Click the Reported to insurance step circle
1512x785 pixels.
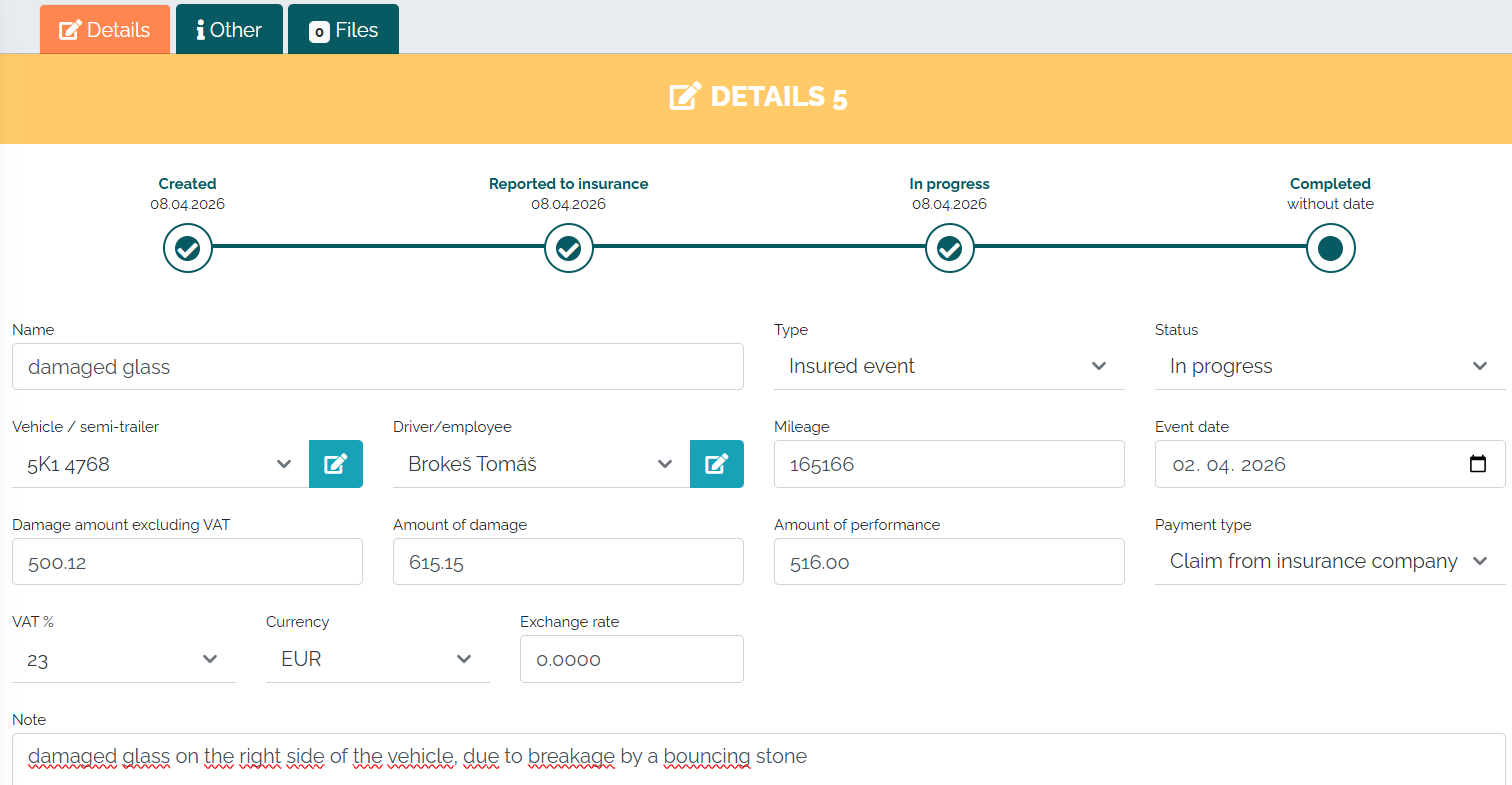pos(569,248)
